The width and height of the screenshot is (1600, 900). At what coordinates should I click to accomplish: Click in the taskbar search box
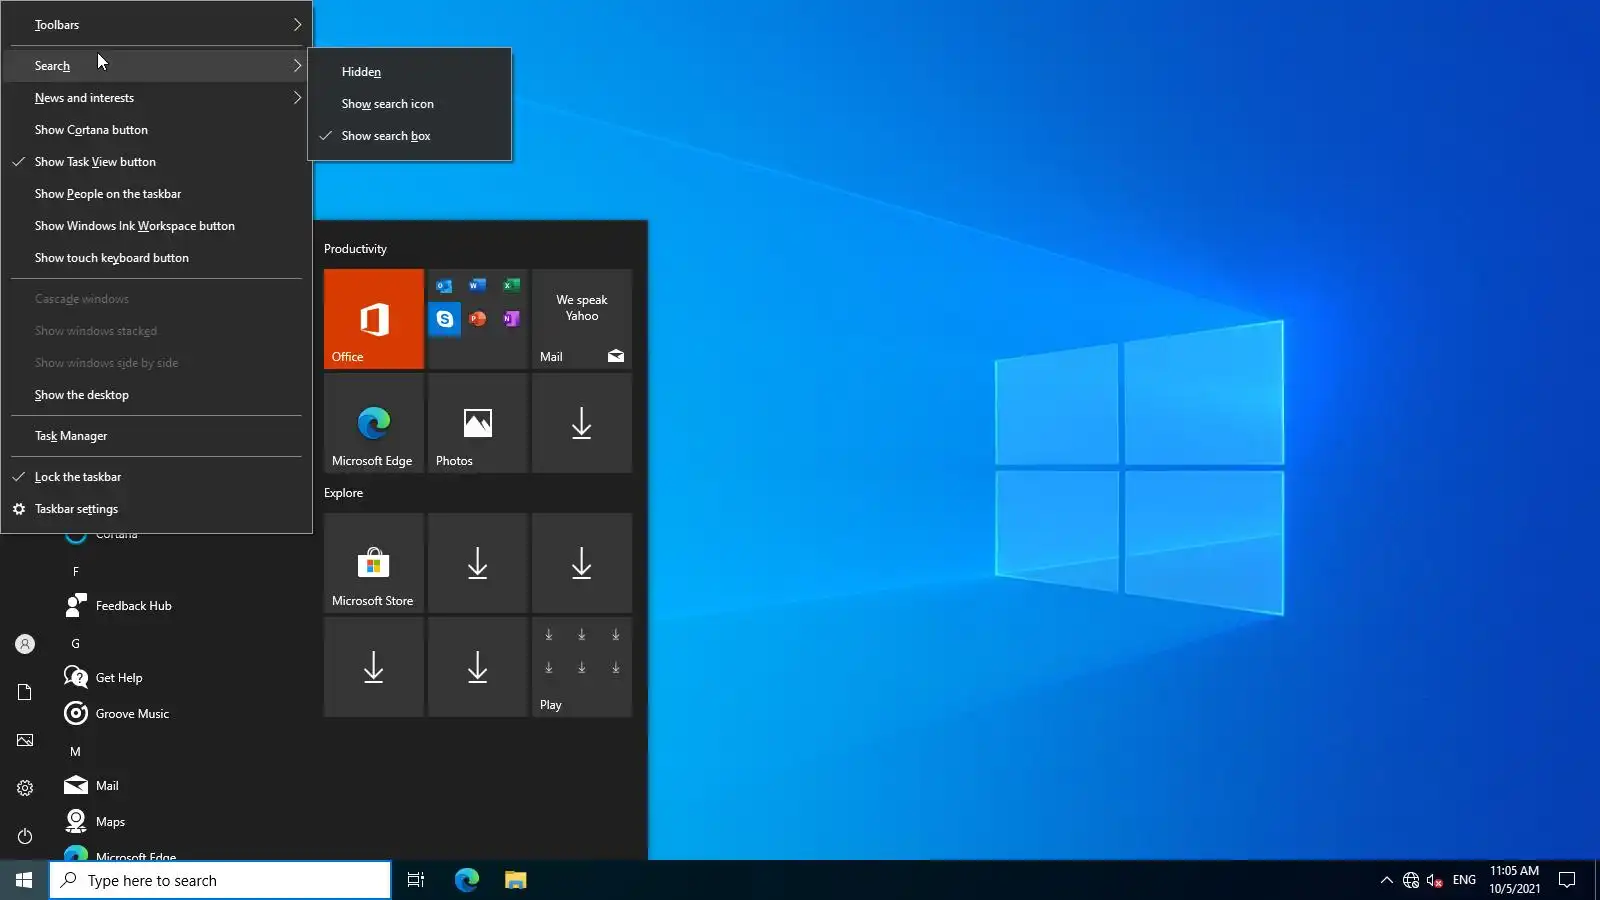pos(220,880)
